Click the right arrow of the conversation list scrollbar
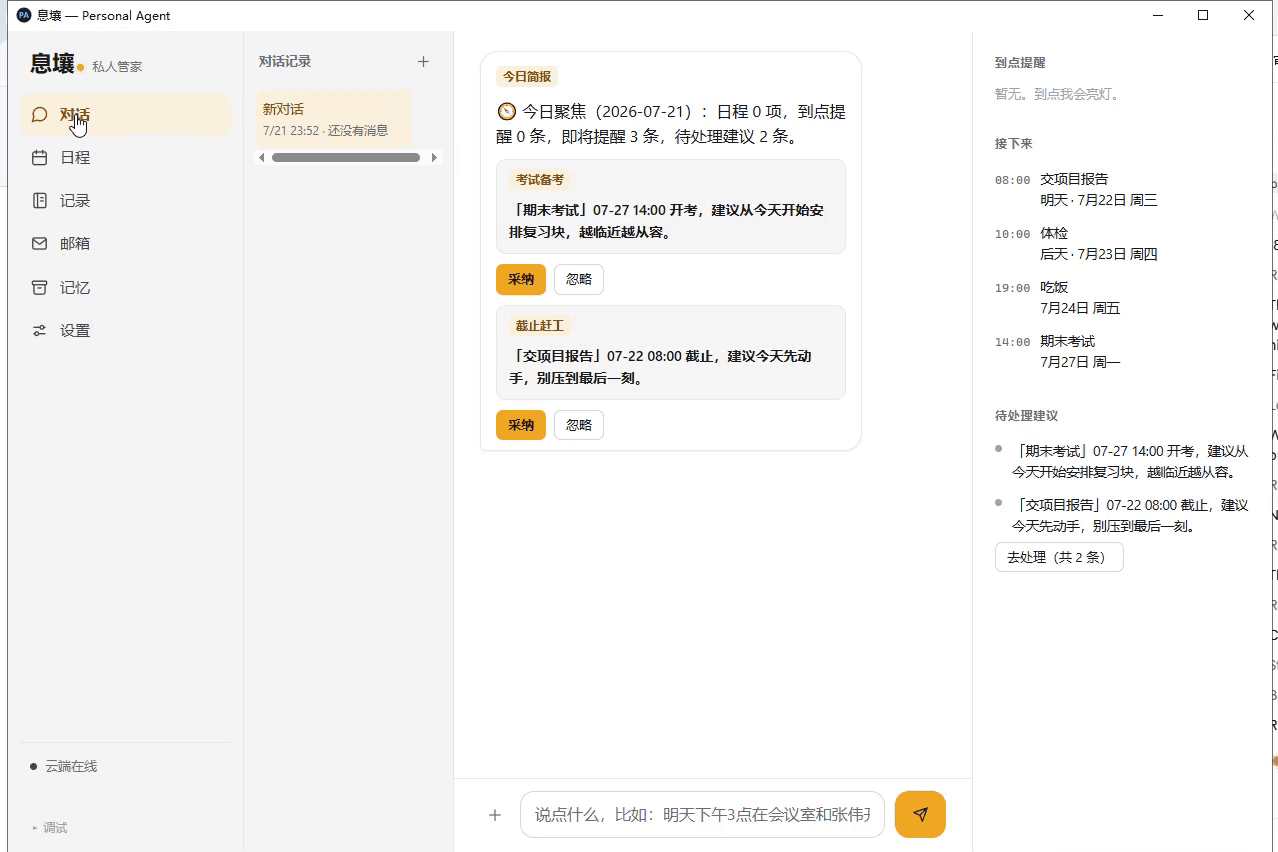This screenshot has width=1278, height=852. [434, 158]
